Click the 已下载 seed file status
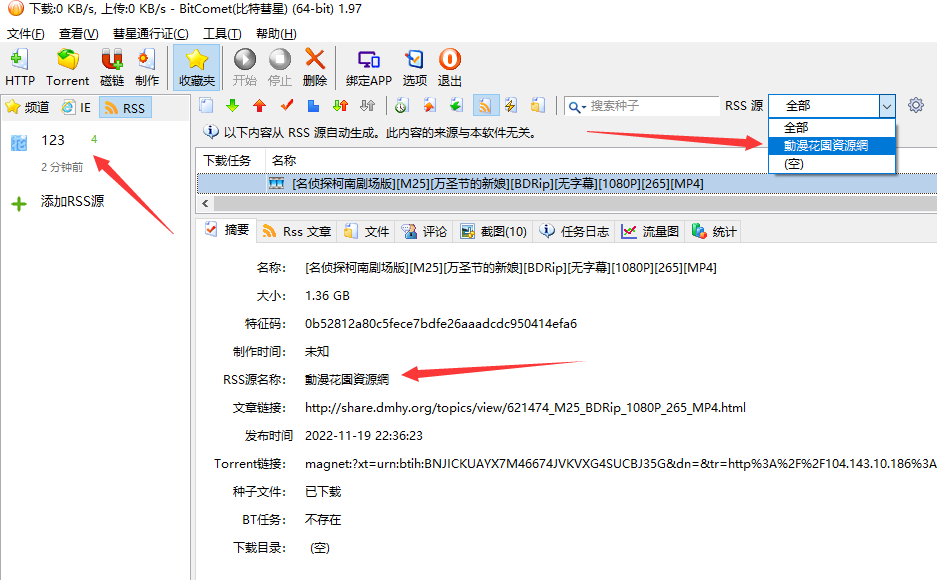The width and height of the screenshot is (937, 580). [323, 492]
